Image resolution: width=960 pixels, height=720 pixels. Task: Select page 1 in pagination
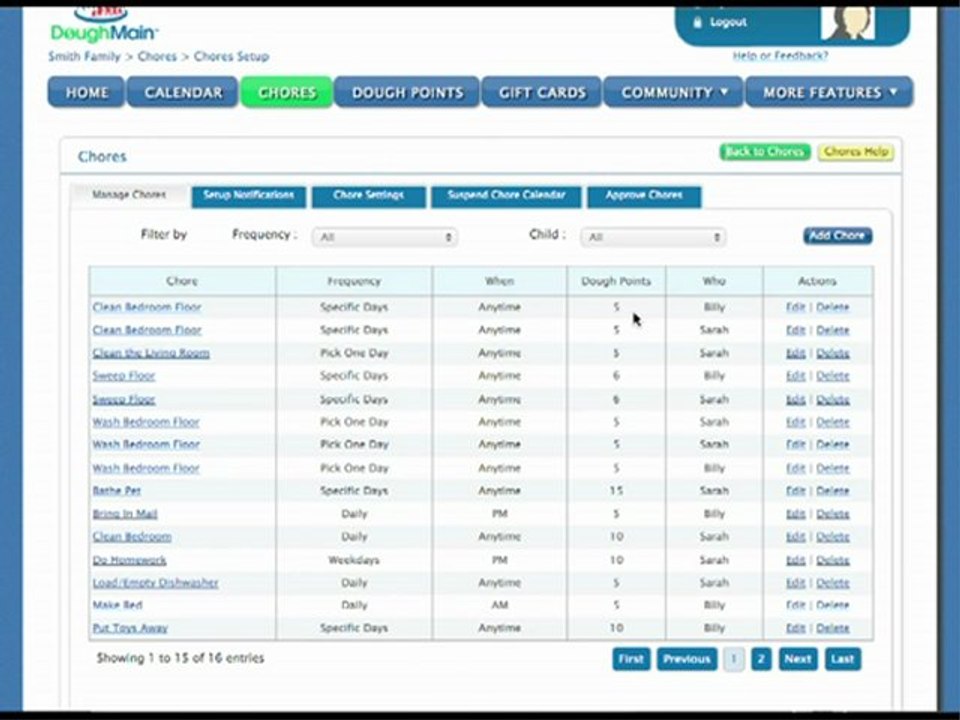pyautogui.click(x=733, y=659)
